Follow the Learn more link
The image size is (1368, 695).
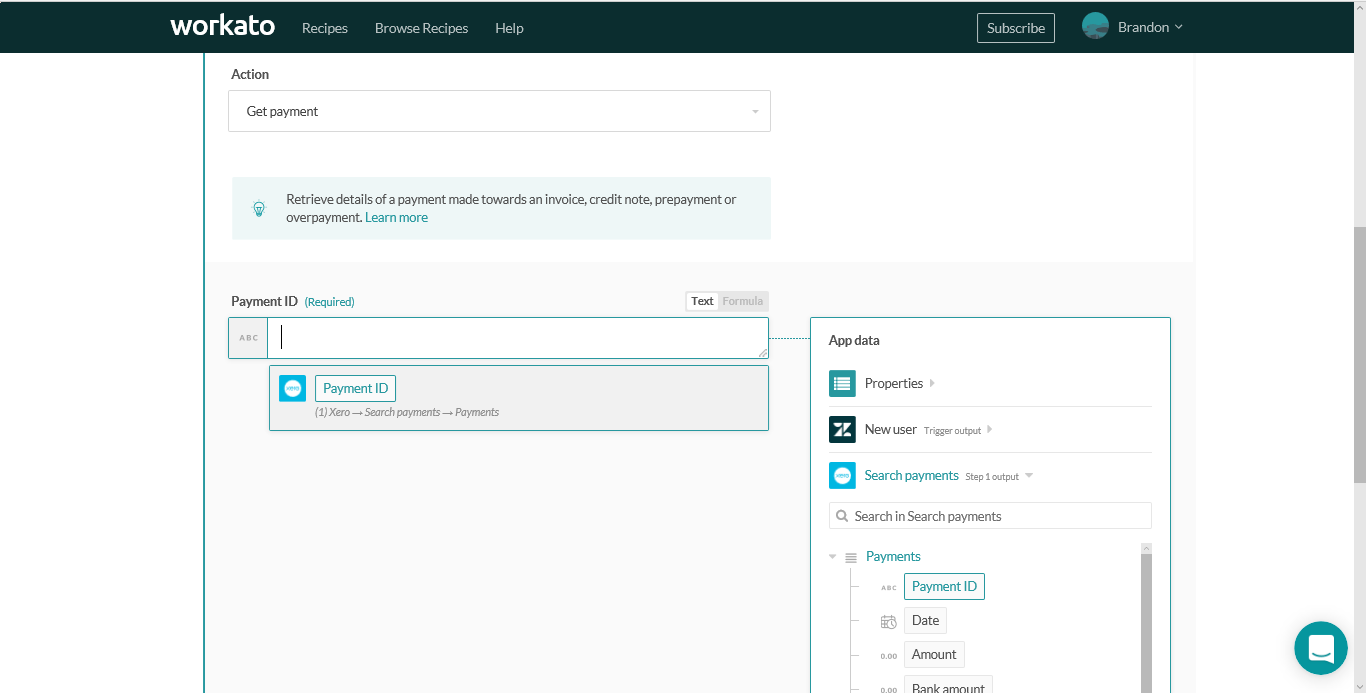pos(396,217)
